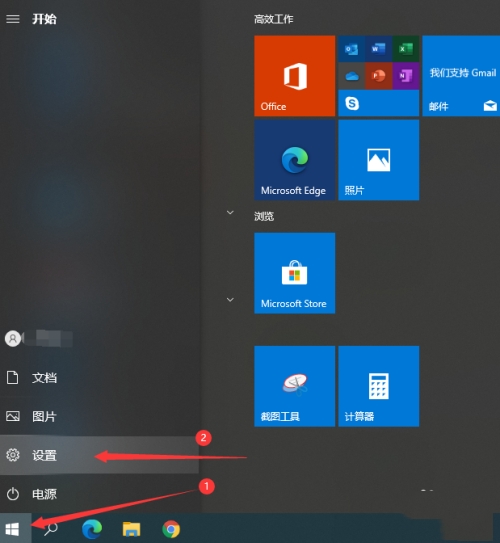Viewport: 500px width, 543px height.
Task: Click the user account avatar icon
Action: (13, 339)
